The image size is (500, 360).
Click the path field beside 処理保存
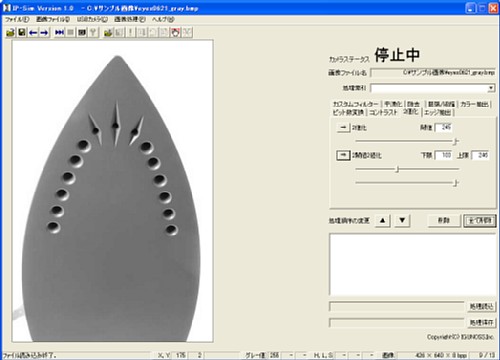[397, 323]
